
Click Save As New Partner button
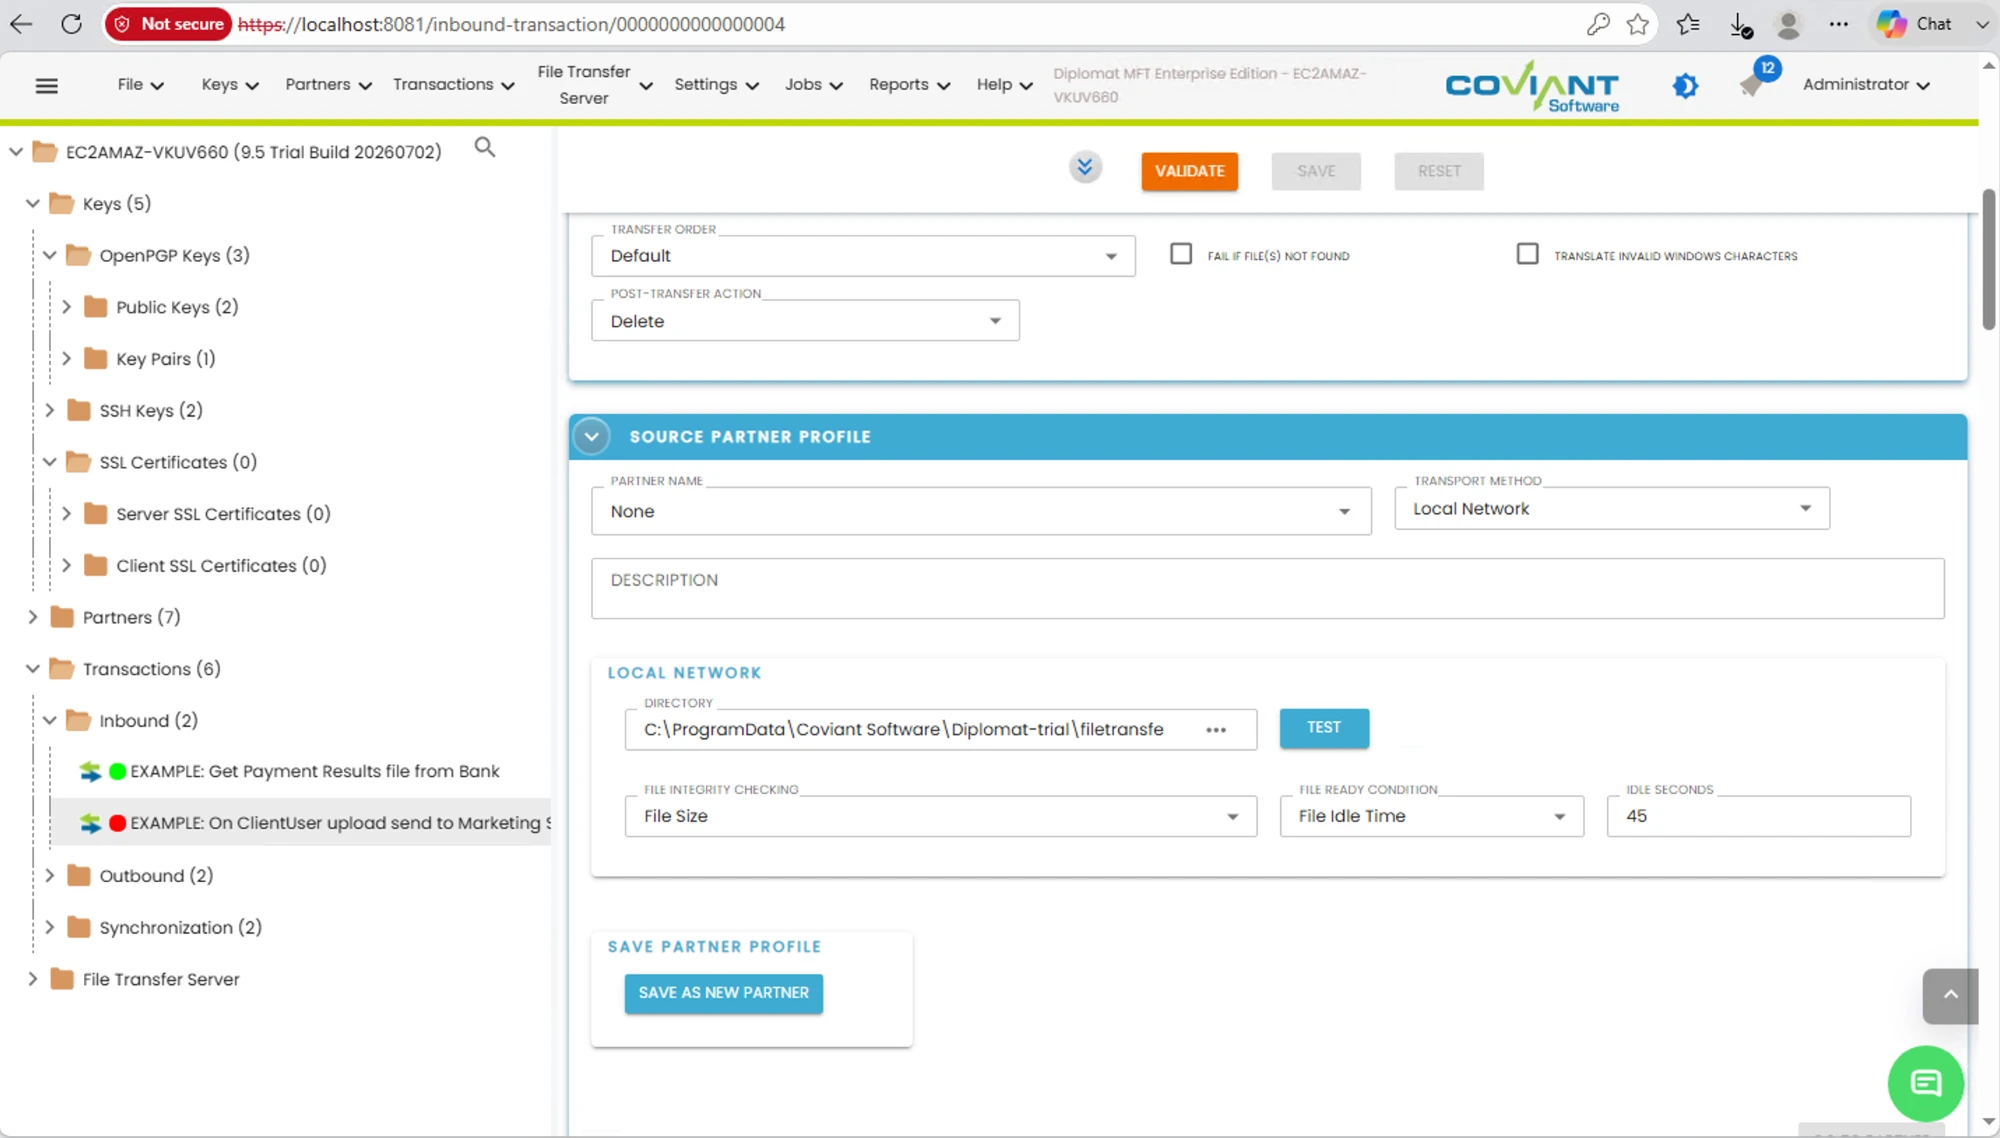[x=724, y=993]
